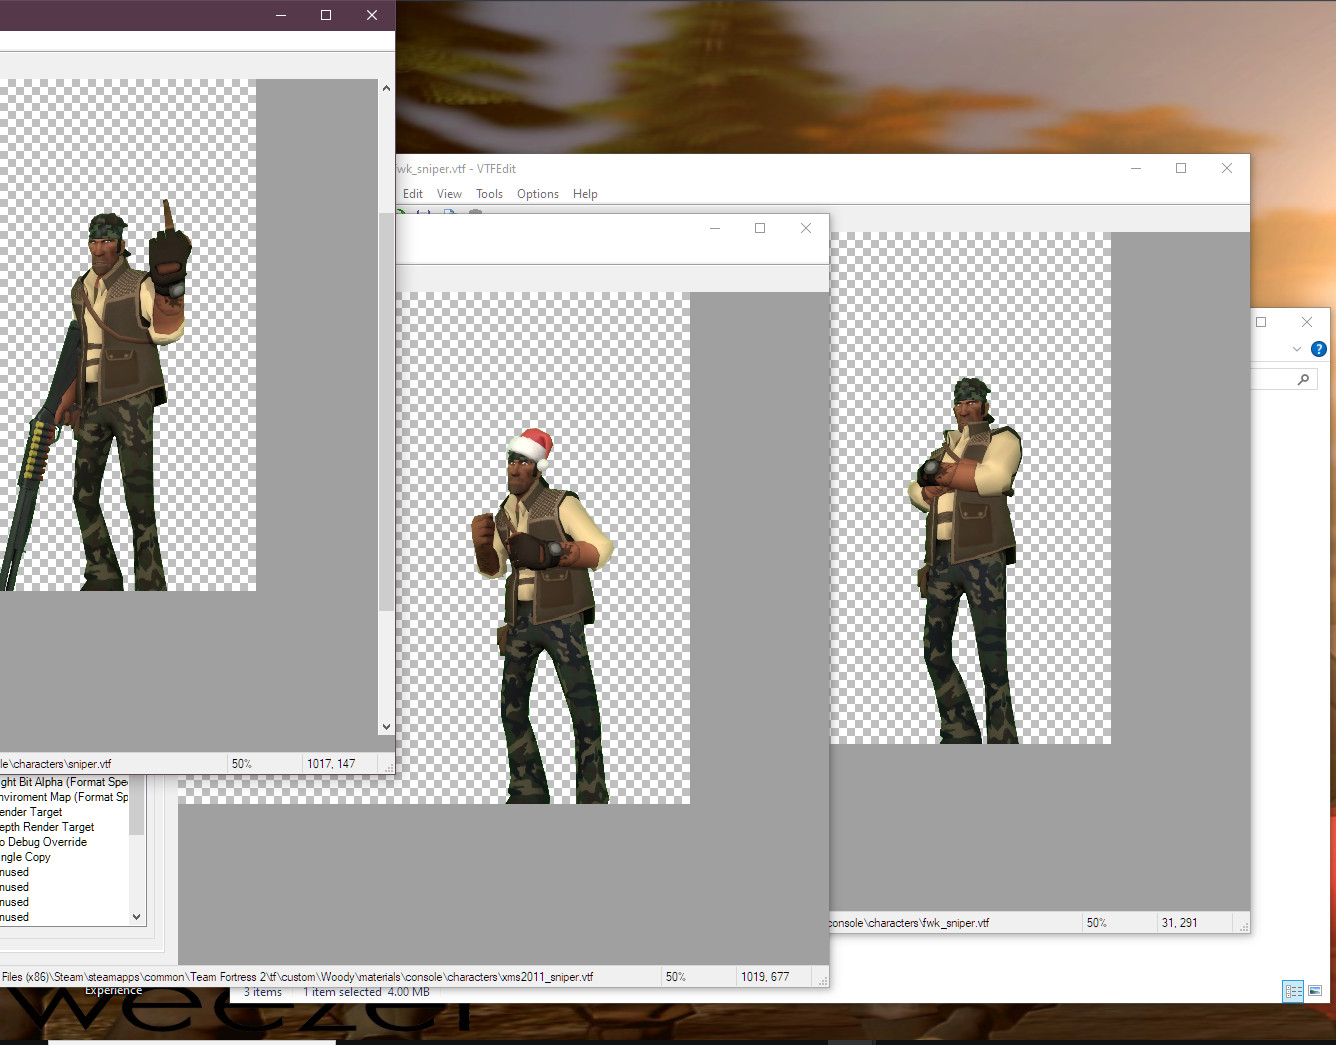Click the vertical scrollbar of the sniper.vtf window
This screenshot has height=1045, width=1336.
click(x=386, y=400)
